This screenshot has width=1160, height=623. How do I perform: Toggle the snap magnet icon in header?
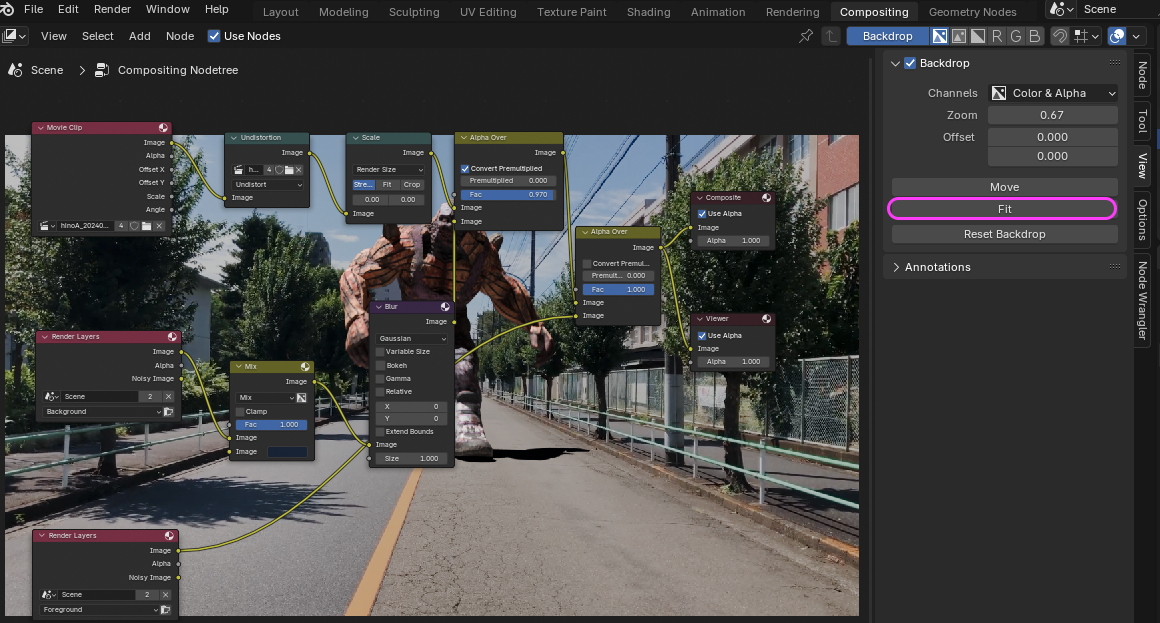(x=1059, y=36)
